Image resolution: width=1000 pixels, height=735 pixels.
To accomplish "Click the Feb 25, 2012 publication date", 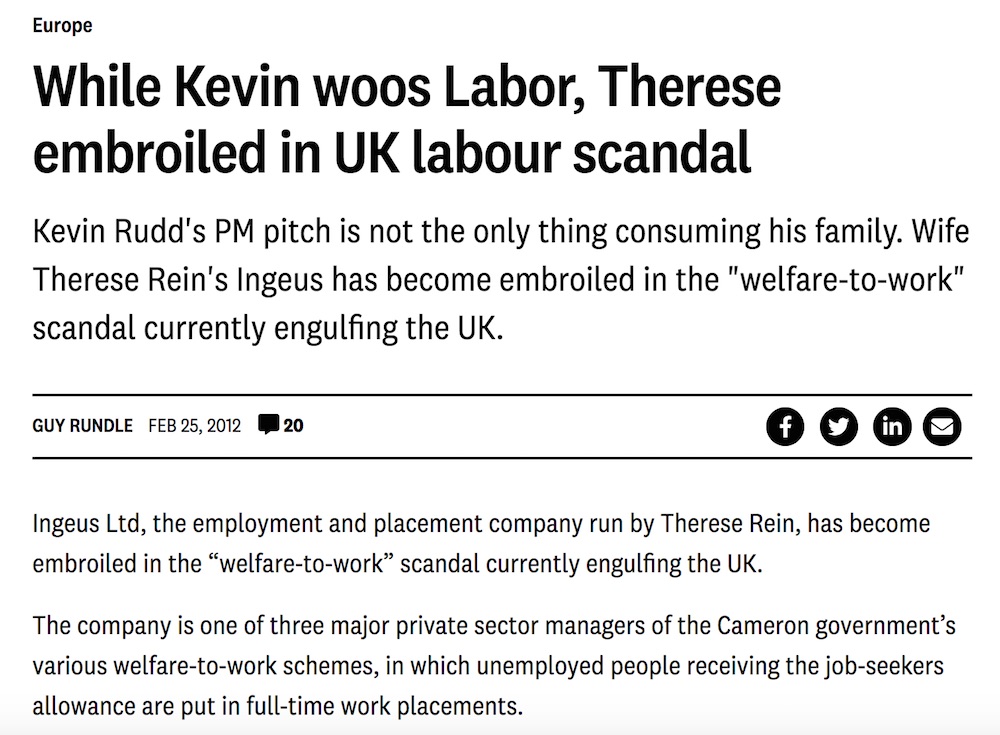I will coord(195,425).
